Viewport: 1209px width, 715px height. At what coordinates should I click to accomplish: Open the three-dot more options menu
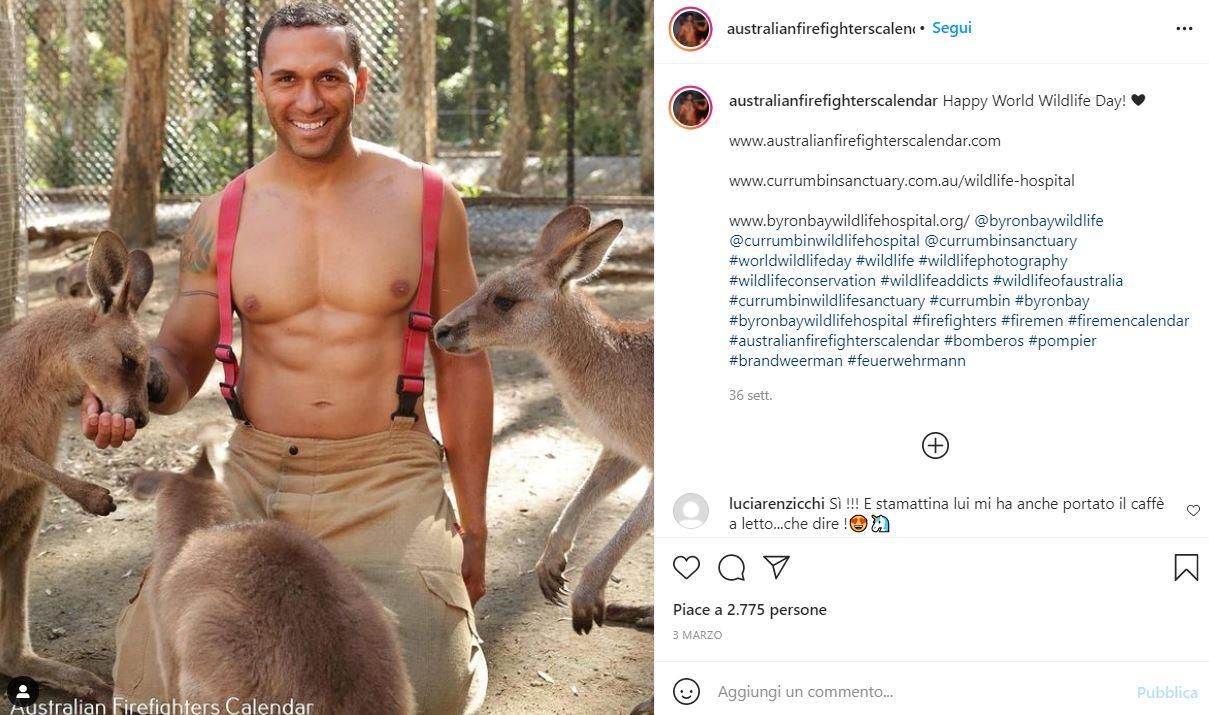[x=1184, y=28]
